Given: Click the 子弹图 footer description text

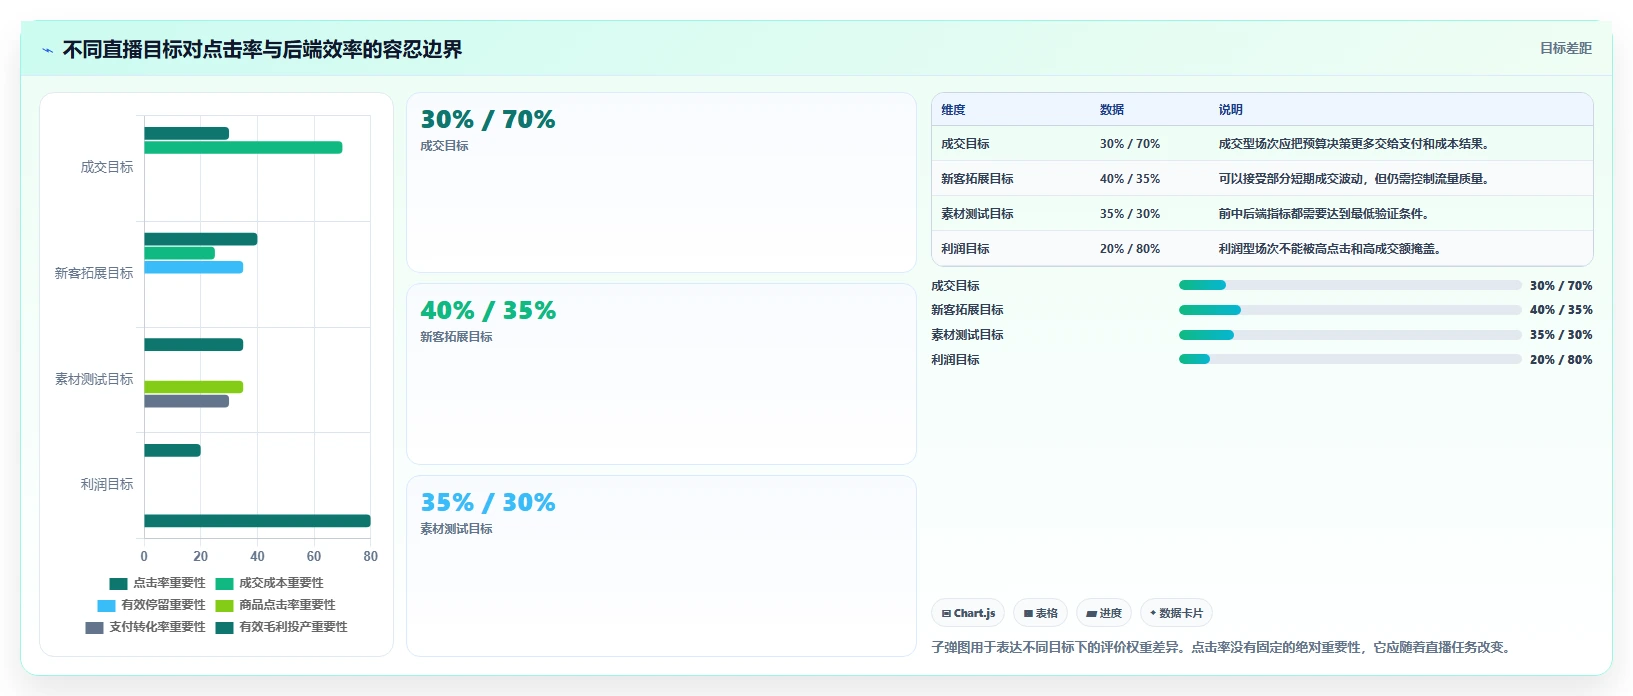Looking at the screenshot, I should coord(1224,647).
